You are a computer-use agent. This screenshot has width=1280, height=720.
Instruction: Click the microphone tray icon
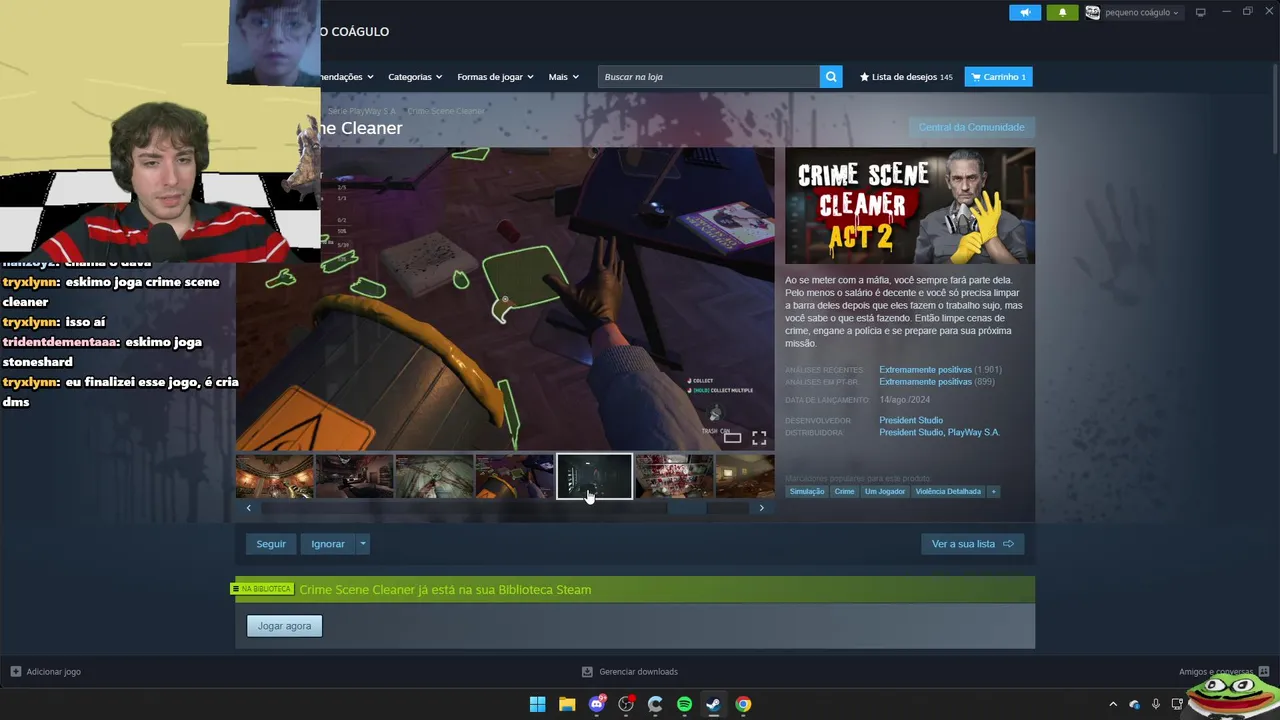pos(1156,704)
